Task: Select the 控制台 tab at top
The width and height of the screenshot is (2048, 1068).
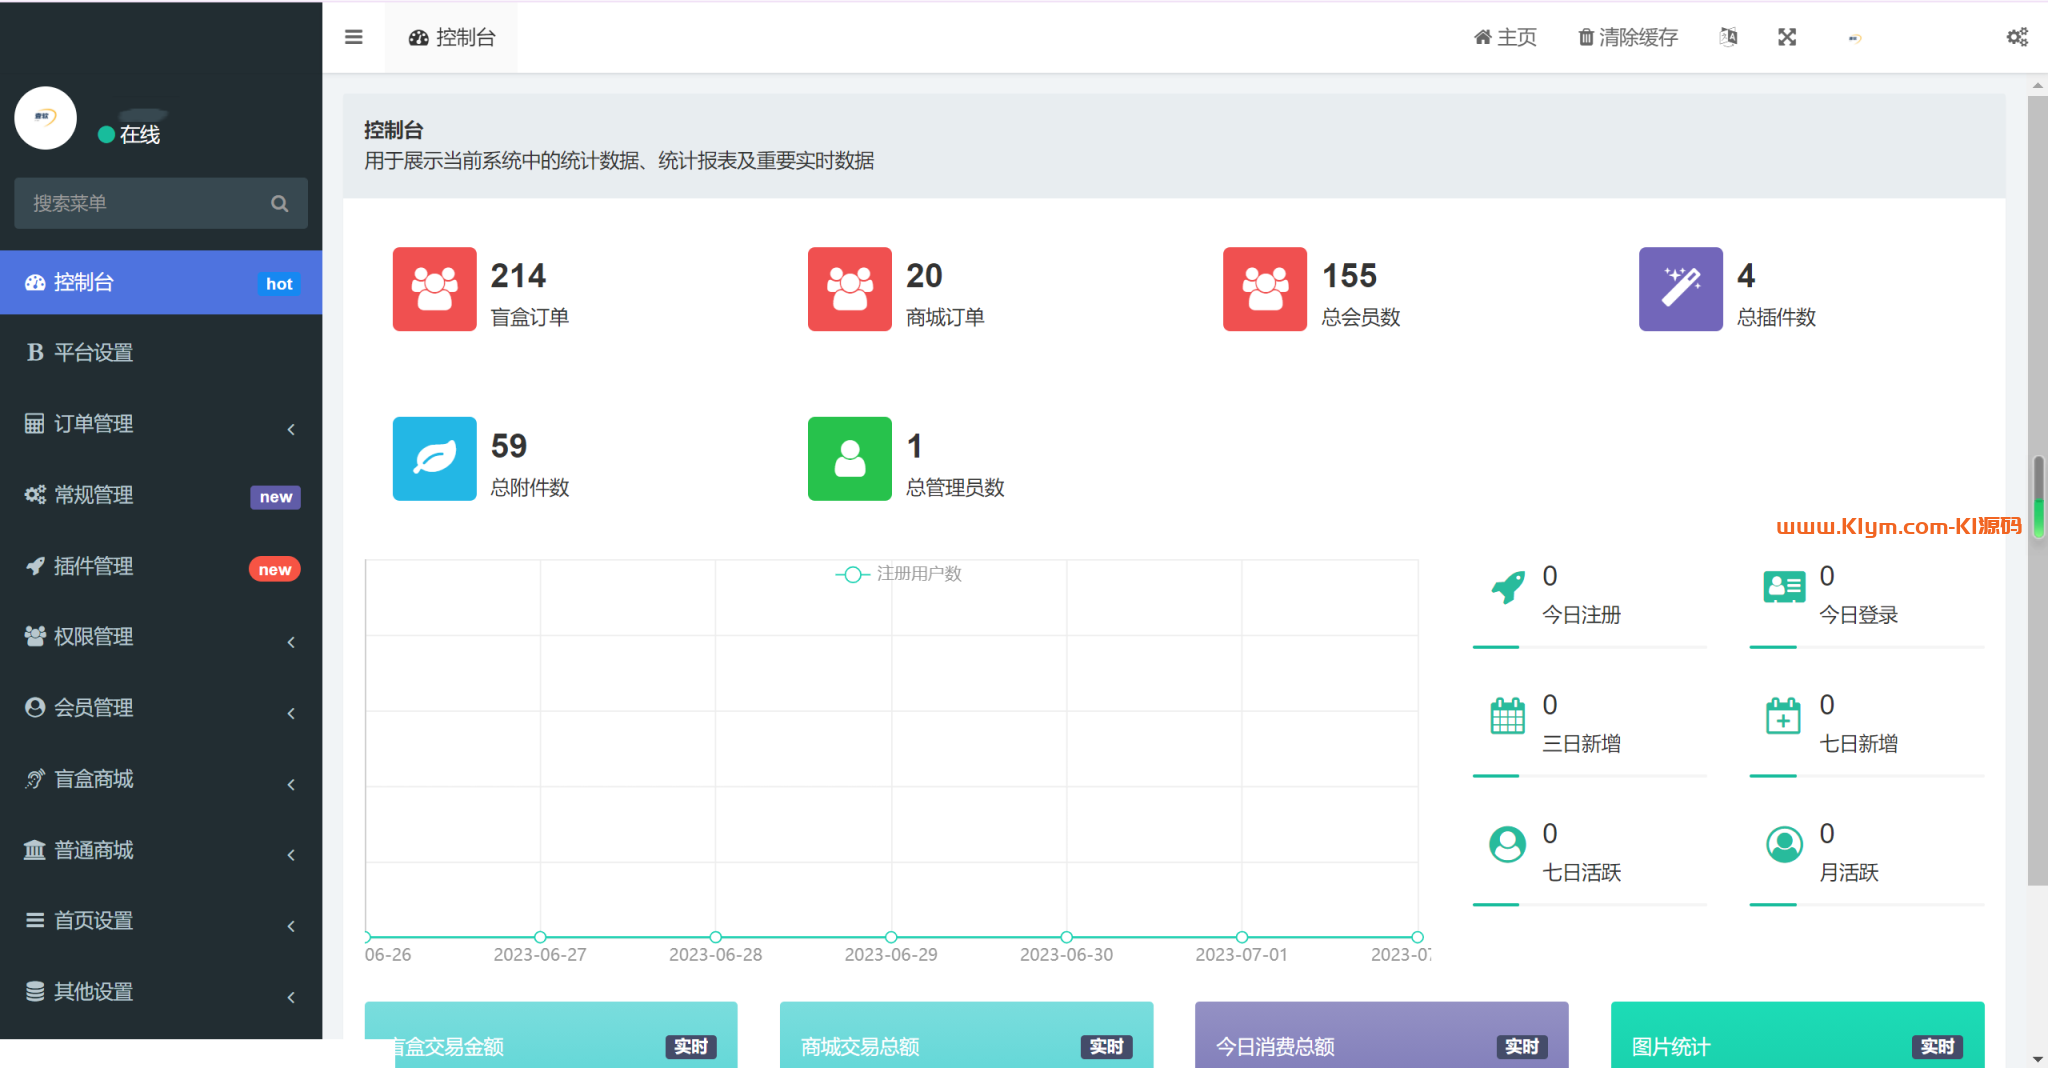Action: pos(452,37)
